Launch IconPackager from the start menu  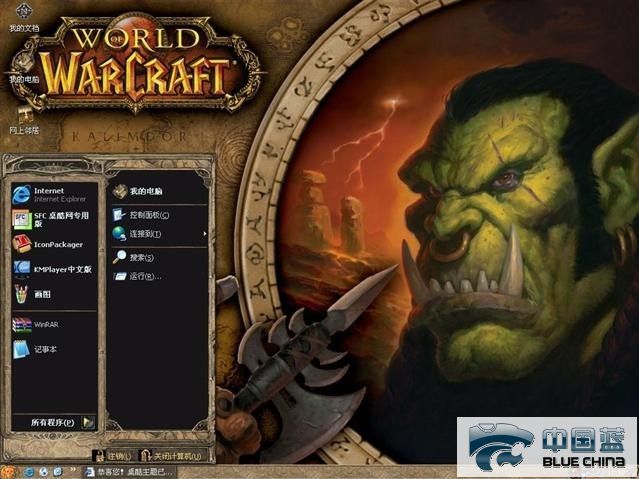click(x=54, y=244)
